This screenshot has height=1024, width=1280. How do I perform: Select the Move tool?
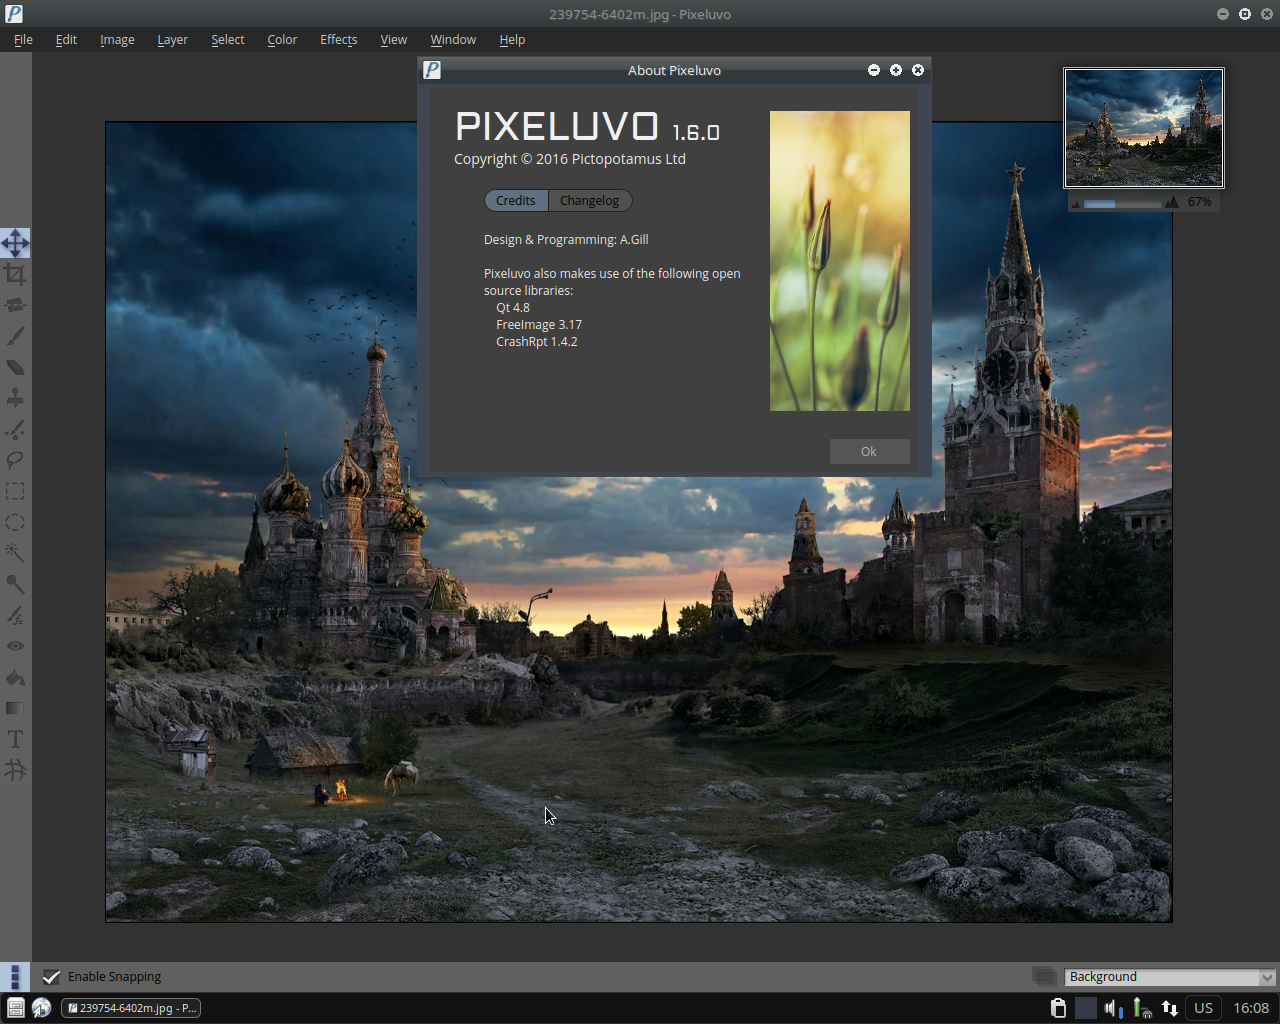[x=15, y=243]
